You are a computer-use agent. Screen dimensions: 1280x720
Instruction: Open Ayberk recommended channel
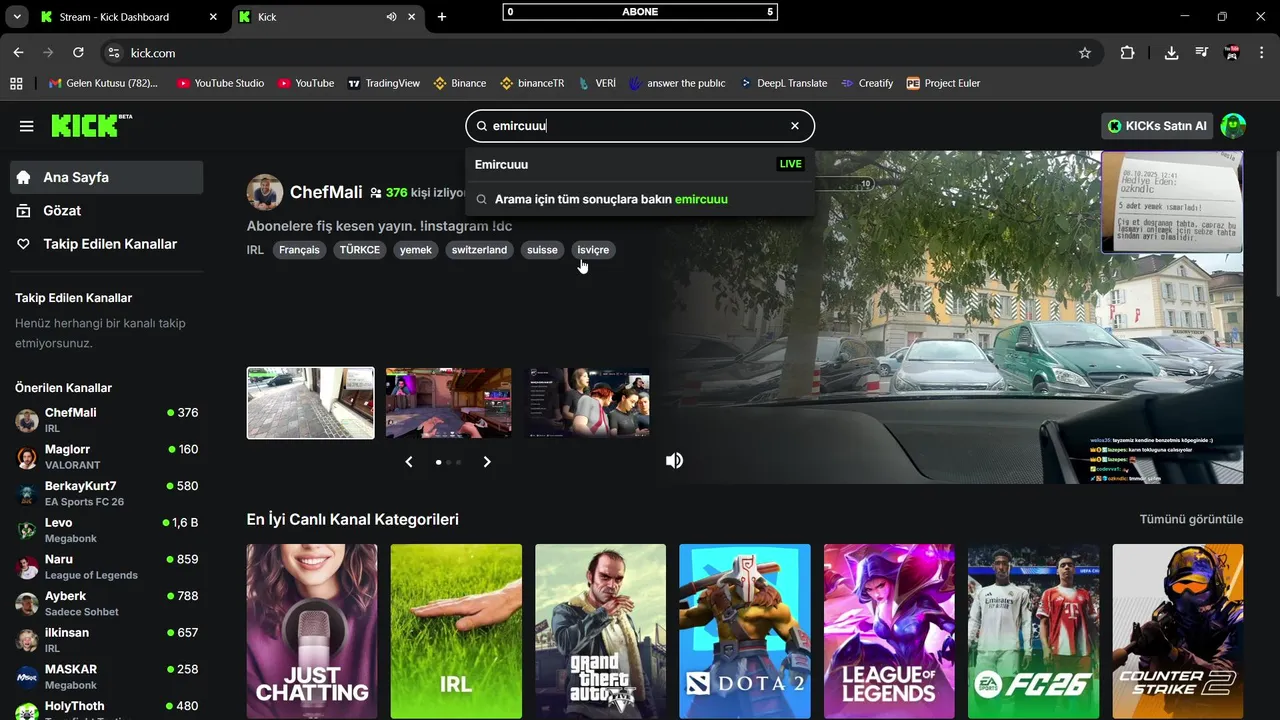pyautogui.click(x=106, y=603)
